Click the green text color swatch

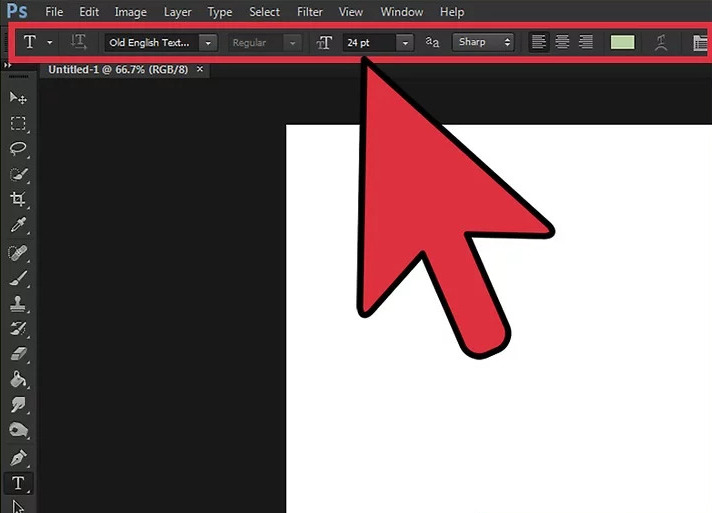click(x=623, y=43)
